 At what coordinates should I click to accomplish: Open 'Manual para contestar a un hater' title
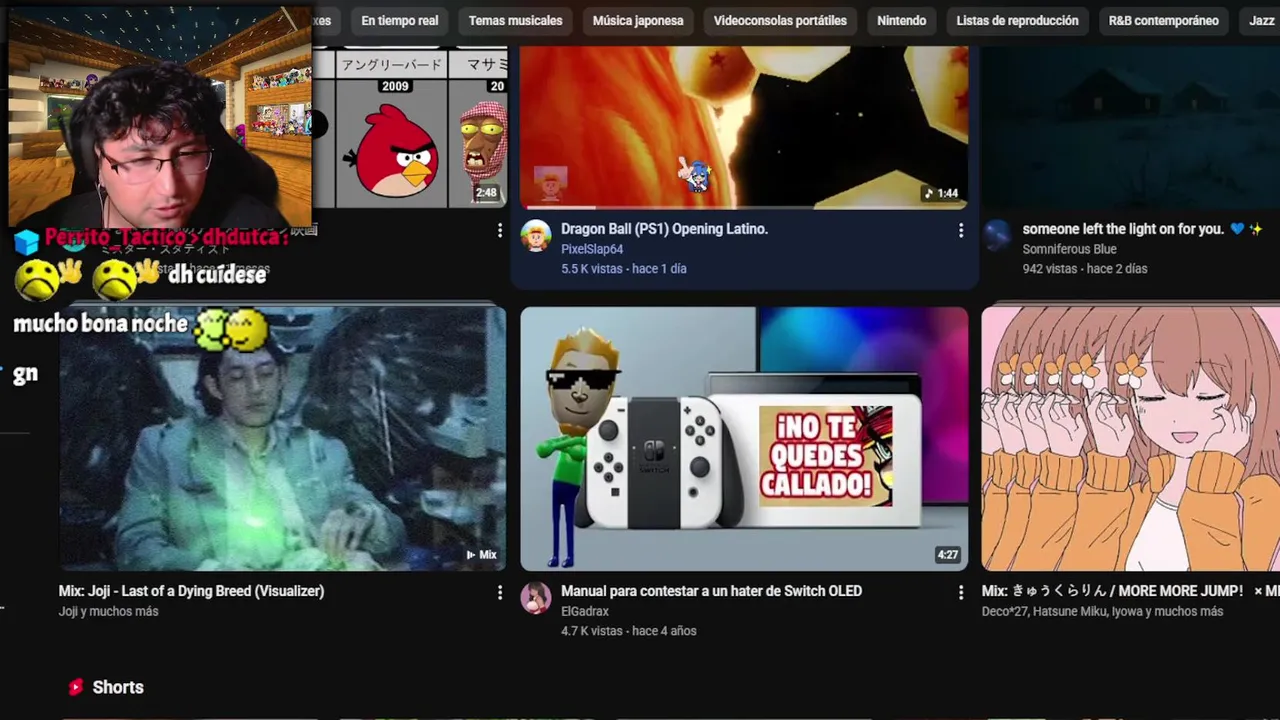711,591
